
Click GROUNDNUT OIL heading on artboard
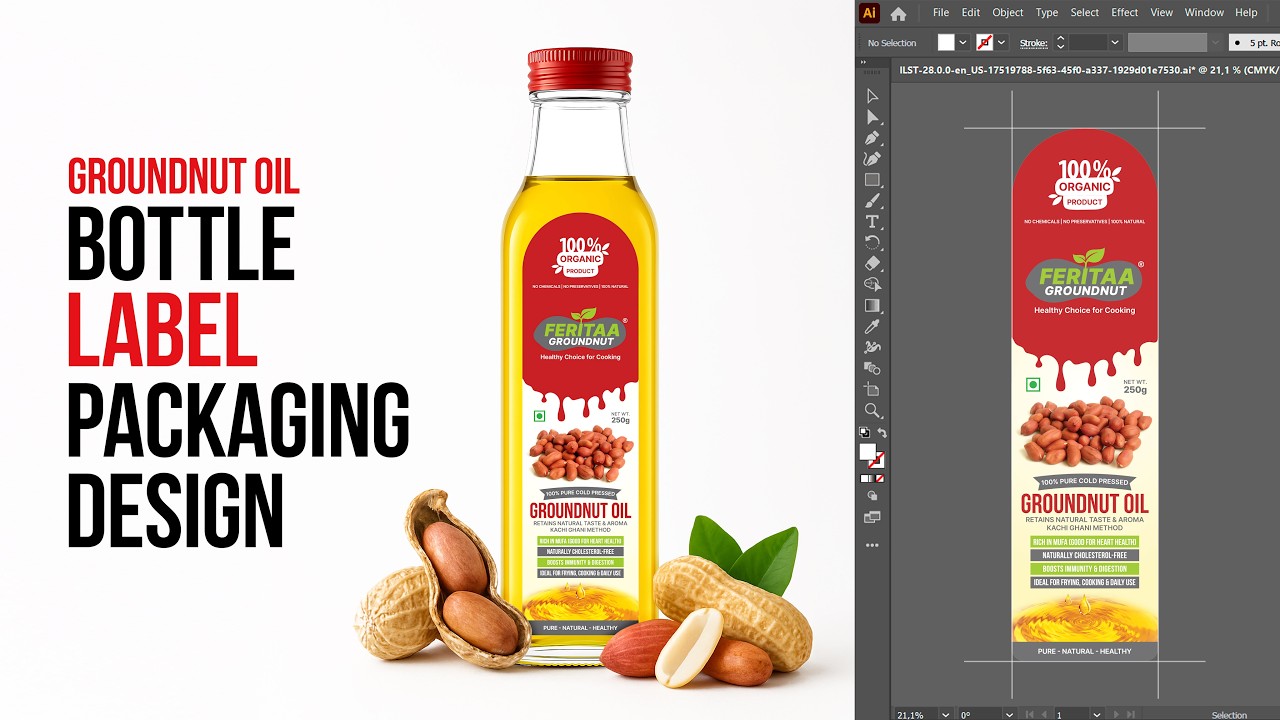[x=1084, y=503]
